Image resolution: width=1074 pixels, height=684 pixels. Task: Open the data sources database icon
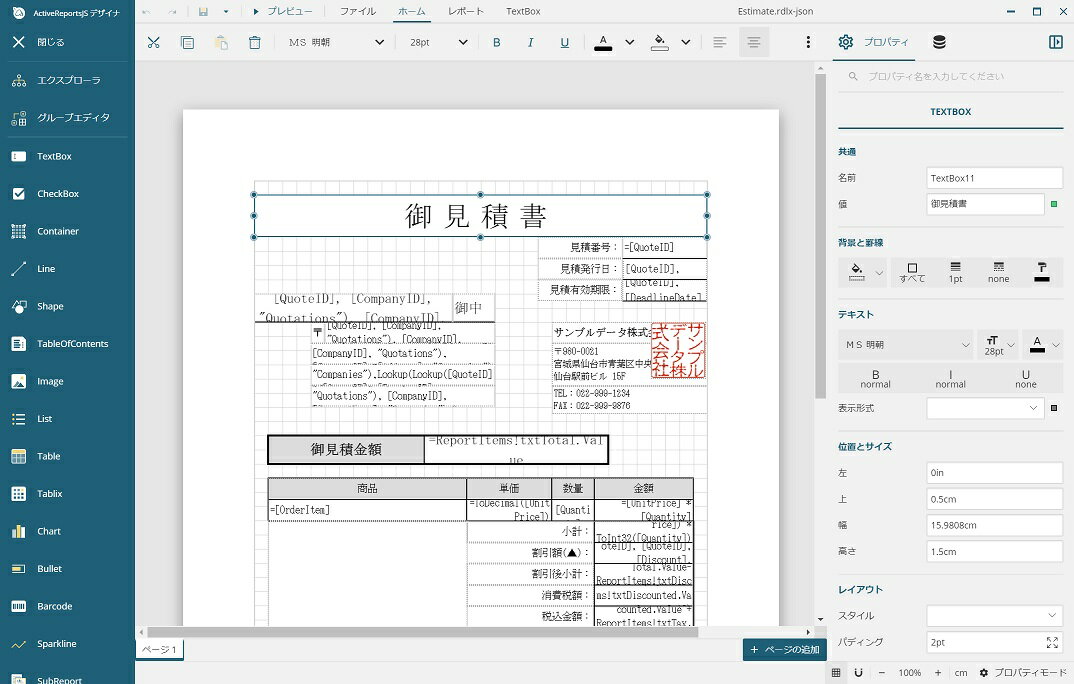[x=939, y=42]
